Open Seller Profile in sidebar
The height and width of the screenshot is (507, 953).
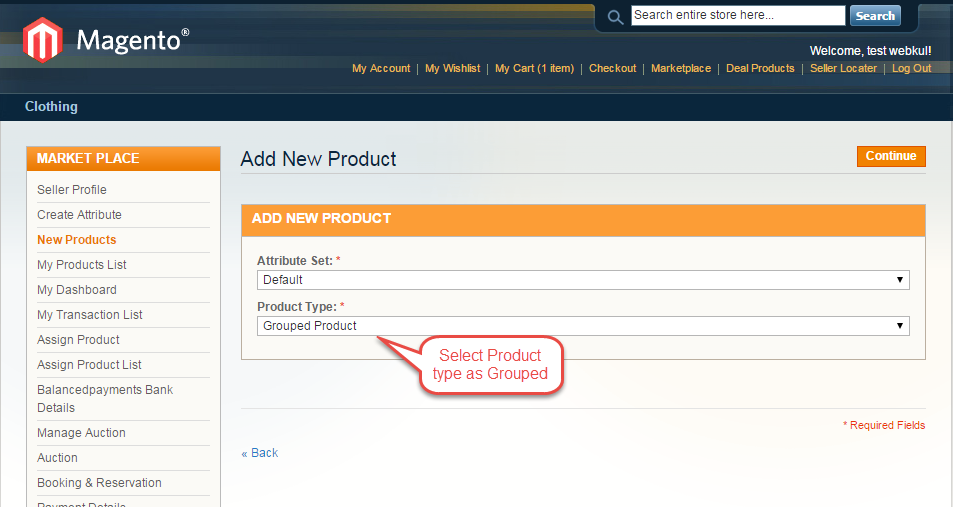72,190
